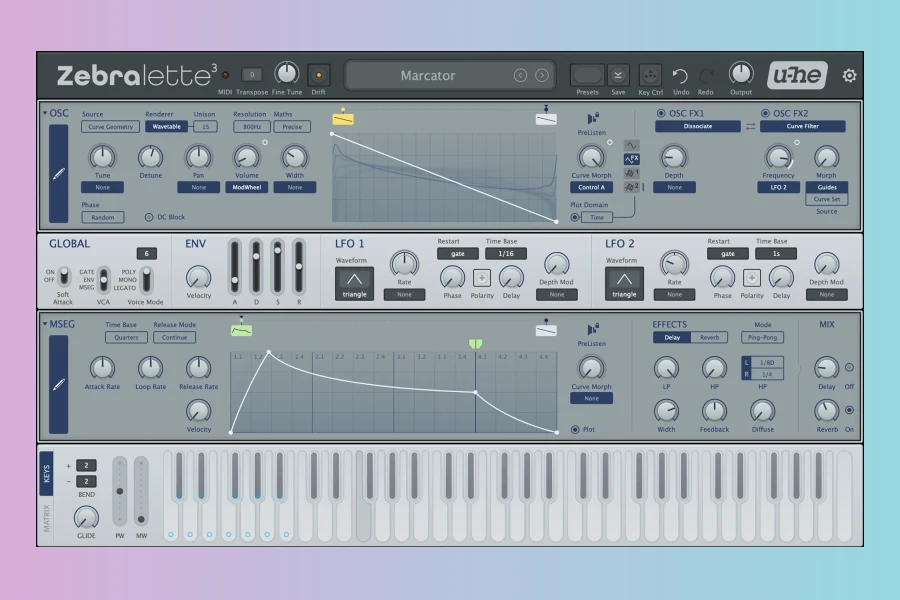
Task: Toggle the Drift button
Action: (x=319, y=74)
